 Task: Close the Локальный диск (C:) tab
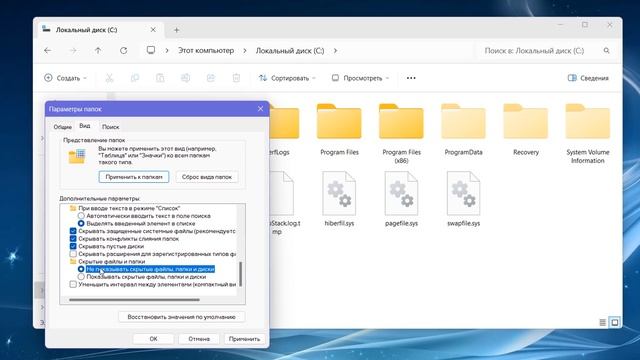tap(153, 30)
